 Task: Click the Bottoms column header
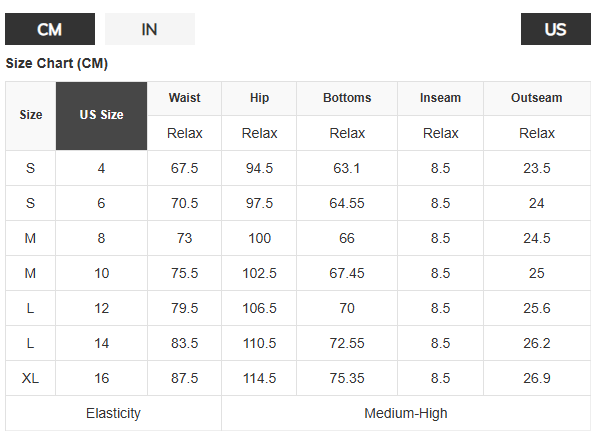tap(347, 98)
